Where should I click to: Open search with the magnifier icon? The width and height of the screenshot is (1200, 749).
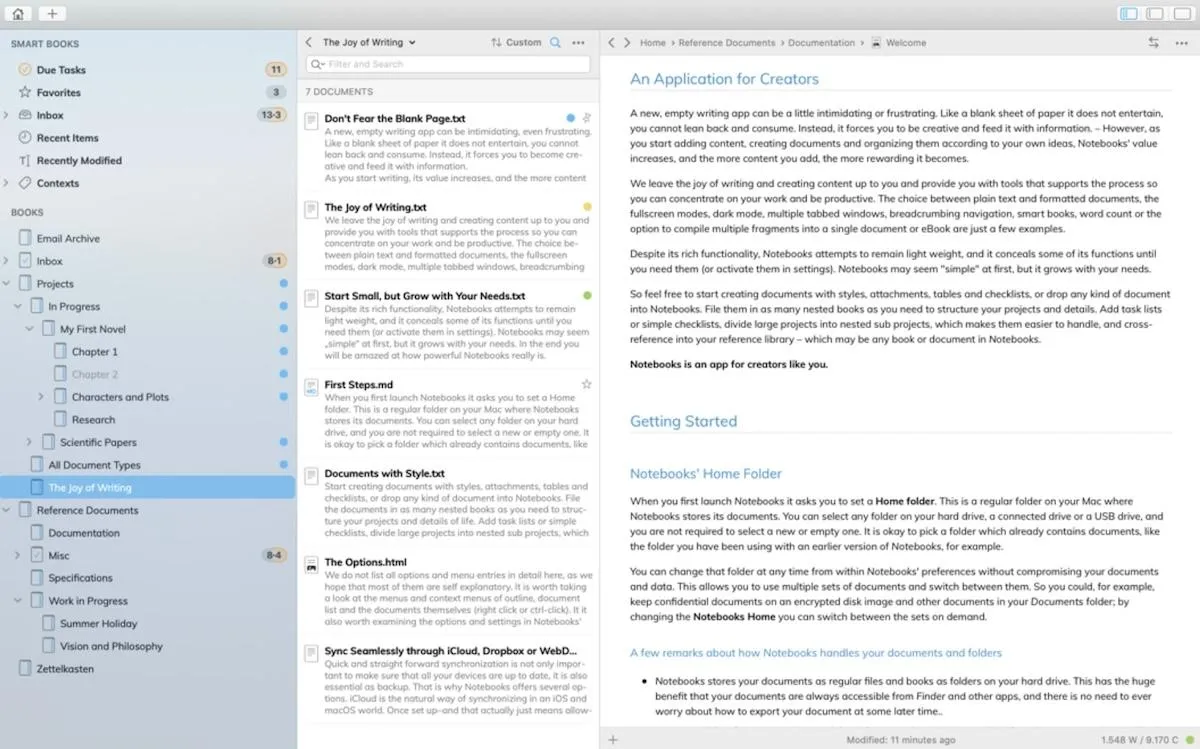556,42
